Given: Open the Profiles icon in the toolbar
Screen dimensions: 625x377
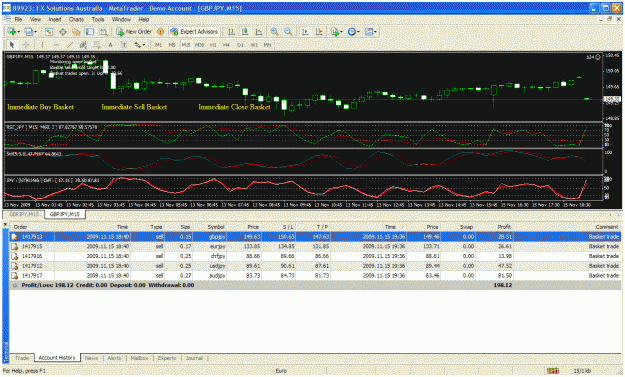Looking at the screenshot, I should click(28, 31).
